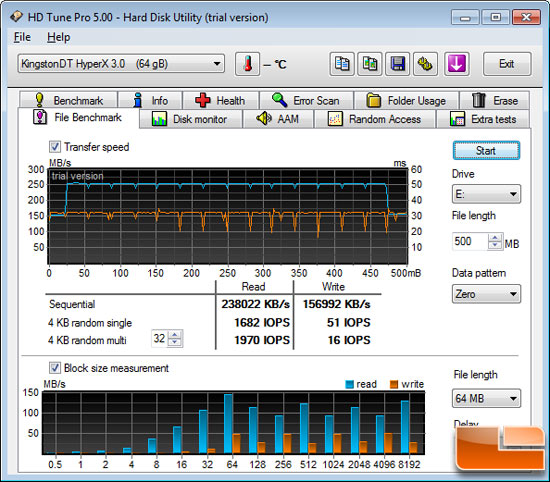Viewport: 550px width, 482px height.
Task: Decrease the file length 500 MB spinner
Action: click(x=495, y=245)
